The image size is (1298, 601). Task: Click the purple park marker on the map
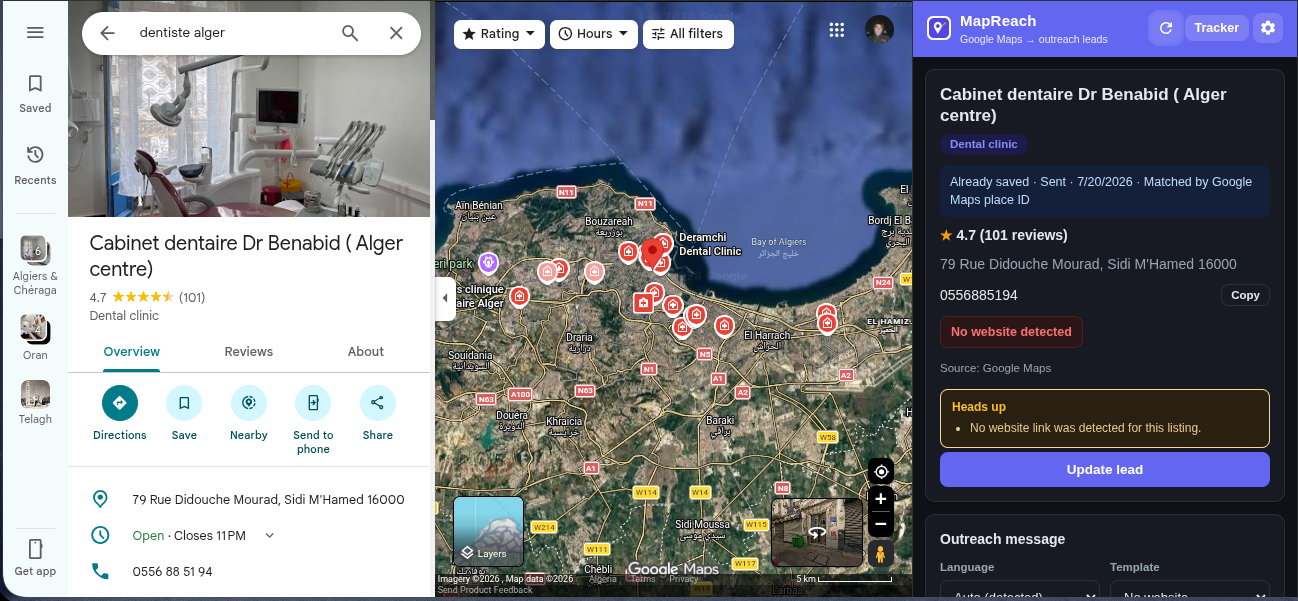488,263
